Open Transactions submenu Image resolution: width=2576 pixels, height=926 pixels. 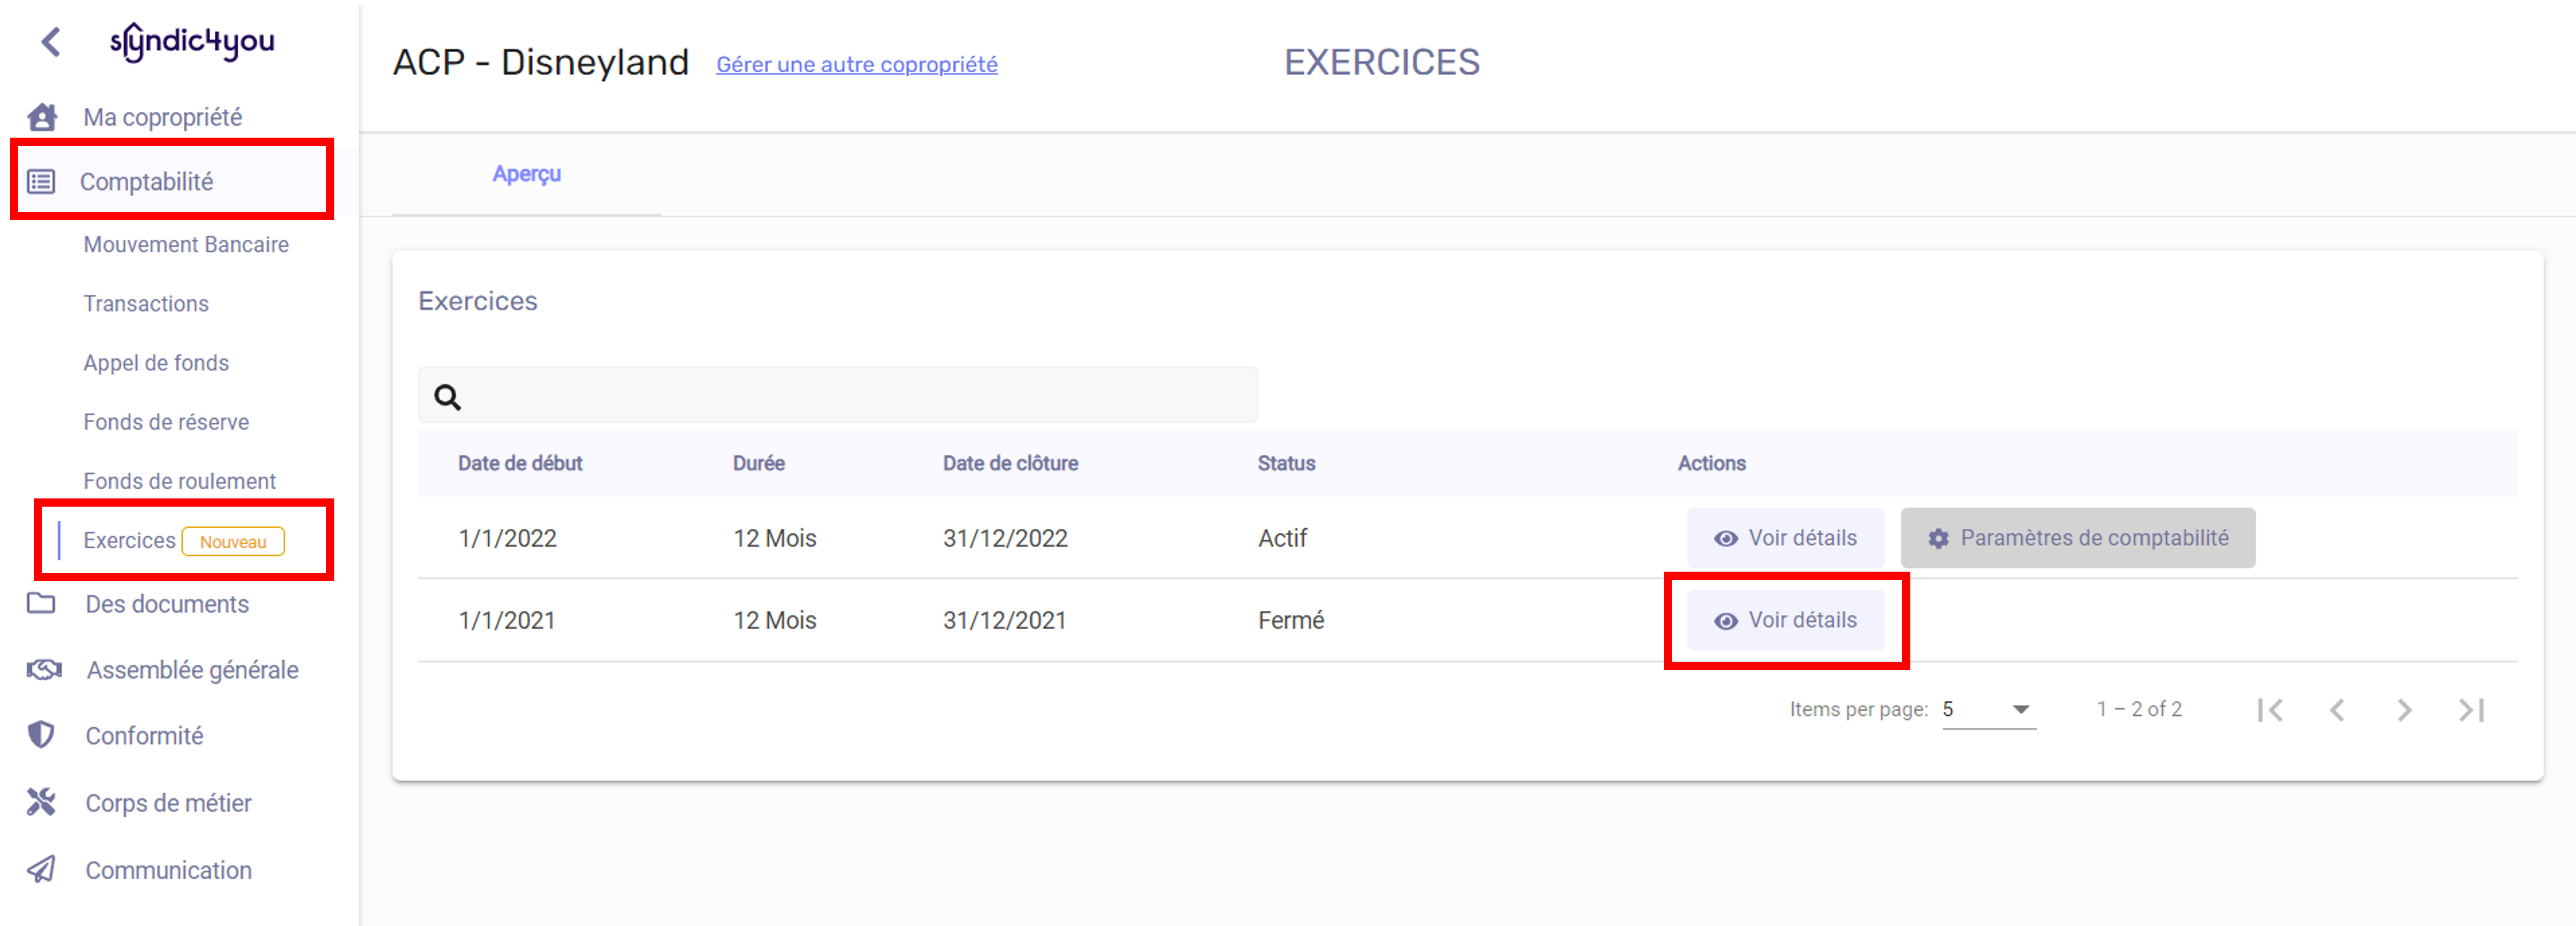click(x=146, y=303)
